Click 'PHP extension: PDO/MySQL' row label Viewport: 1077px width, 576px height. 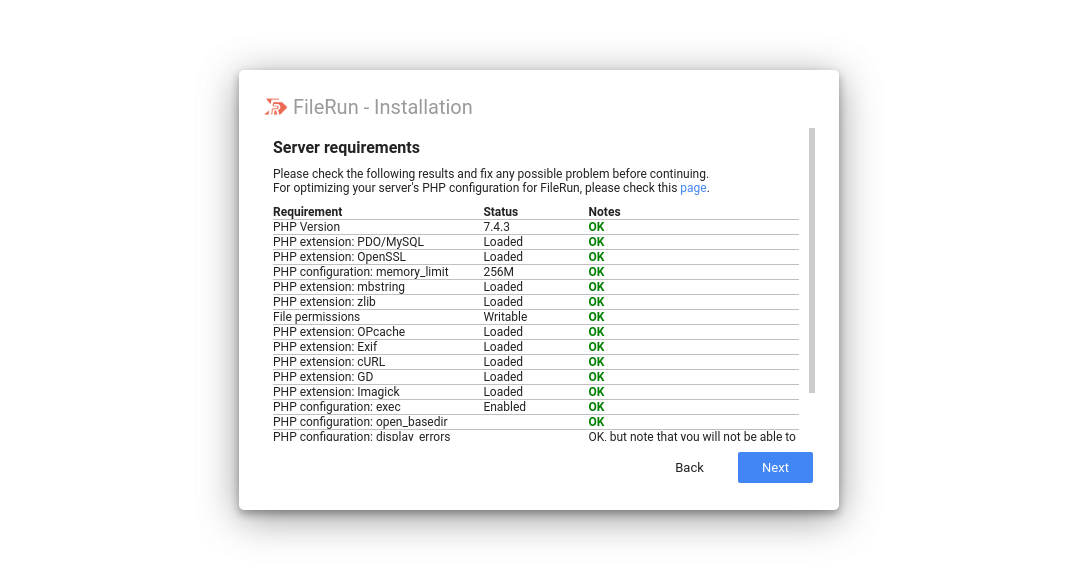point(348,242)
